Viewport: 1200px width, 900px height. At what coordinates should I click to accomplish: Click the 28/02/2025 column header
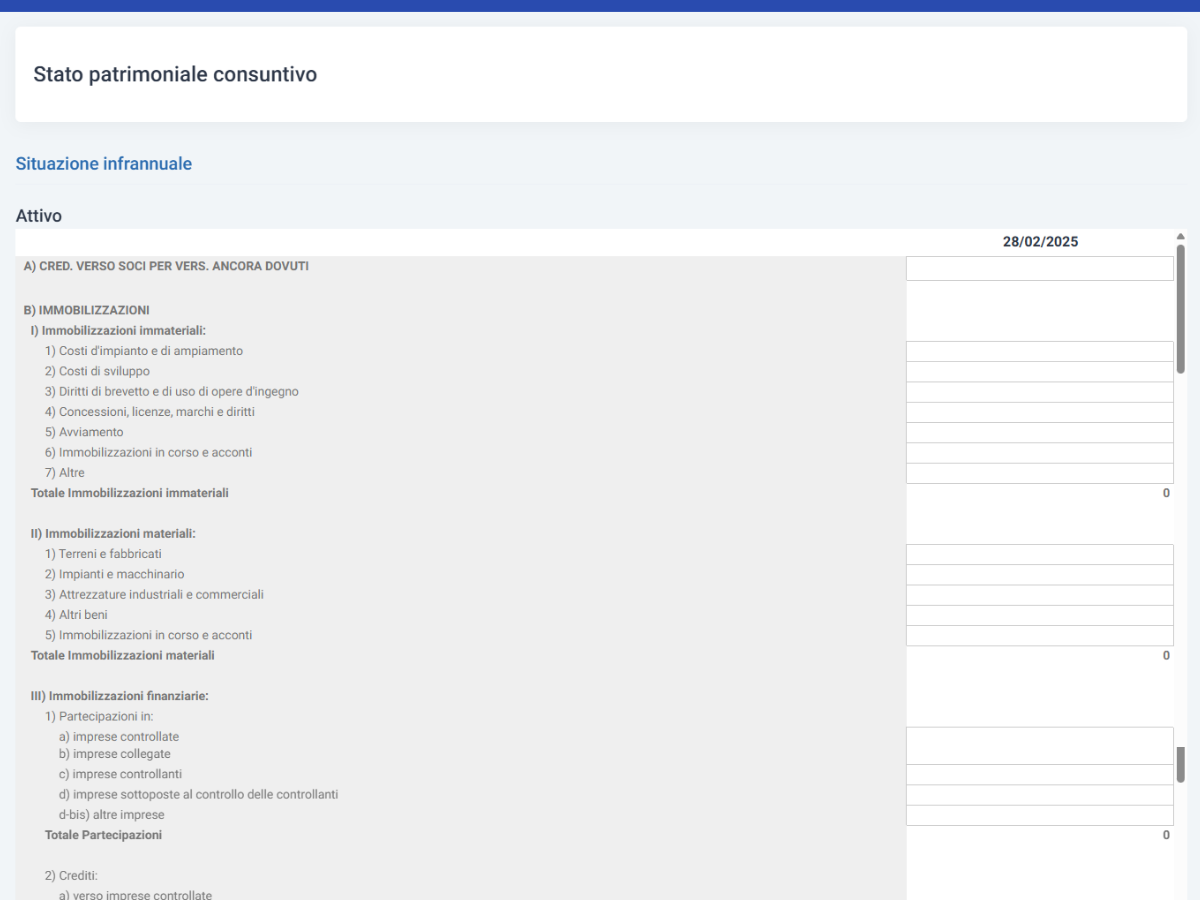(1041, 242)
